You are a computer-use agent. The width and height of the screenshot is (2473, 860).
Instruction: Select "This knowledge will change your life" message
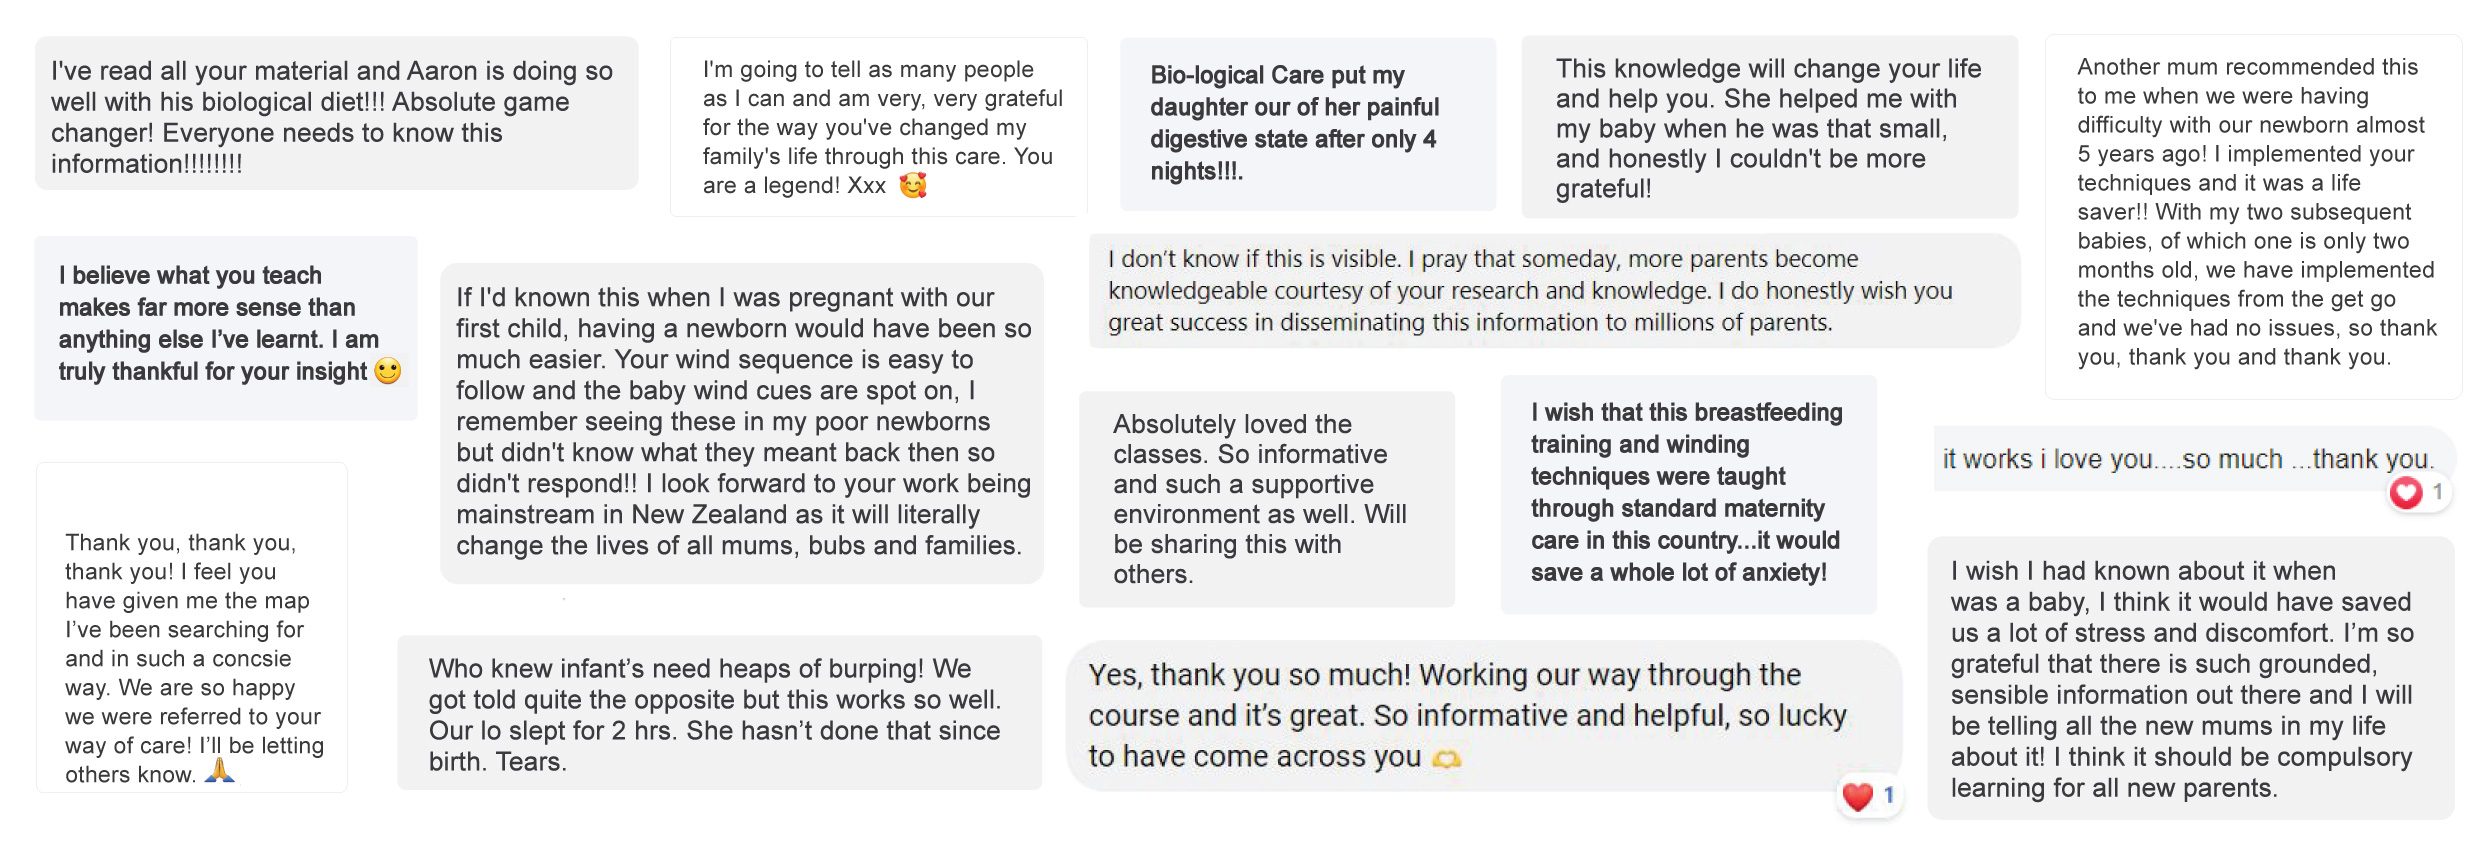coord(1769,127)
